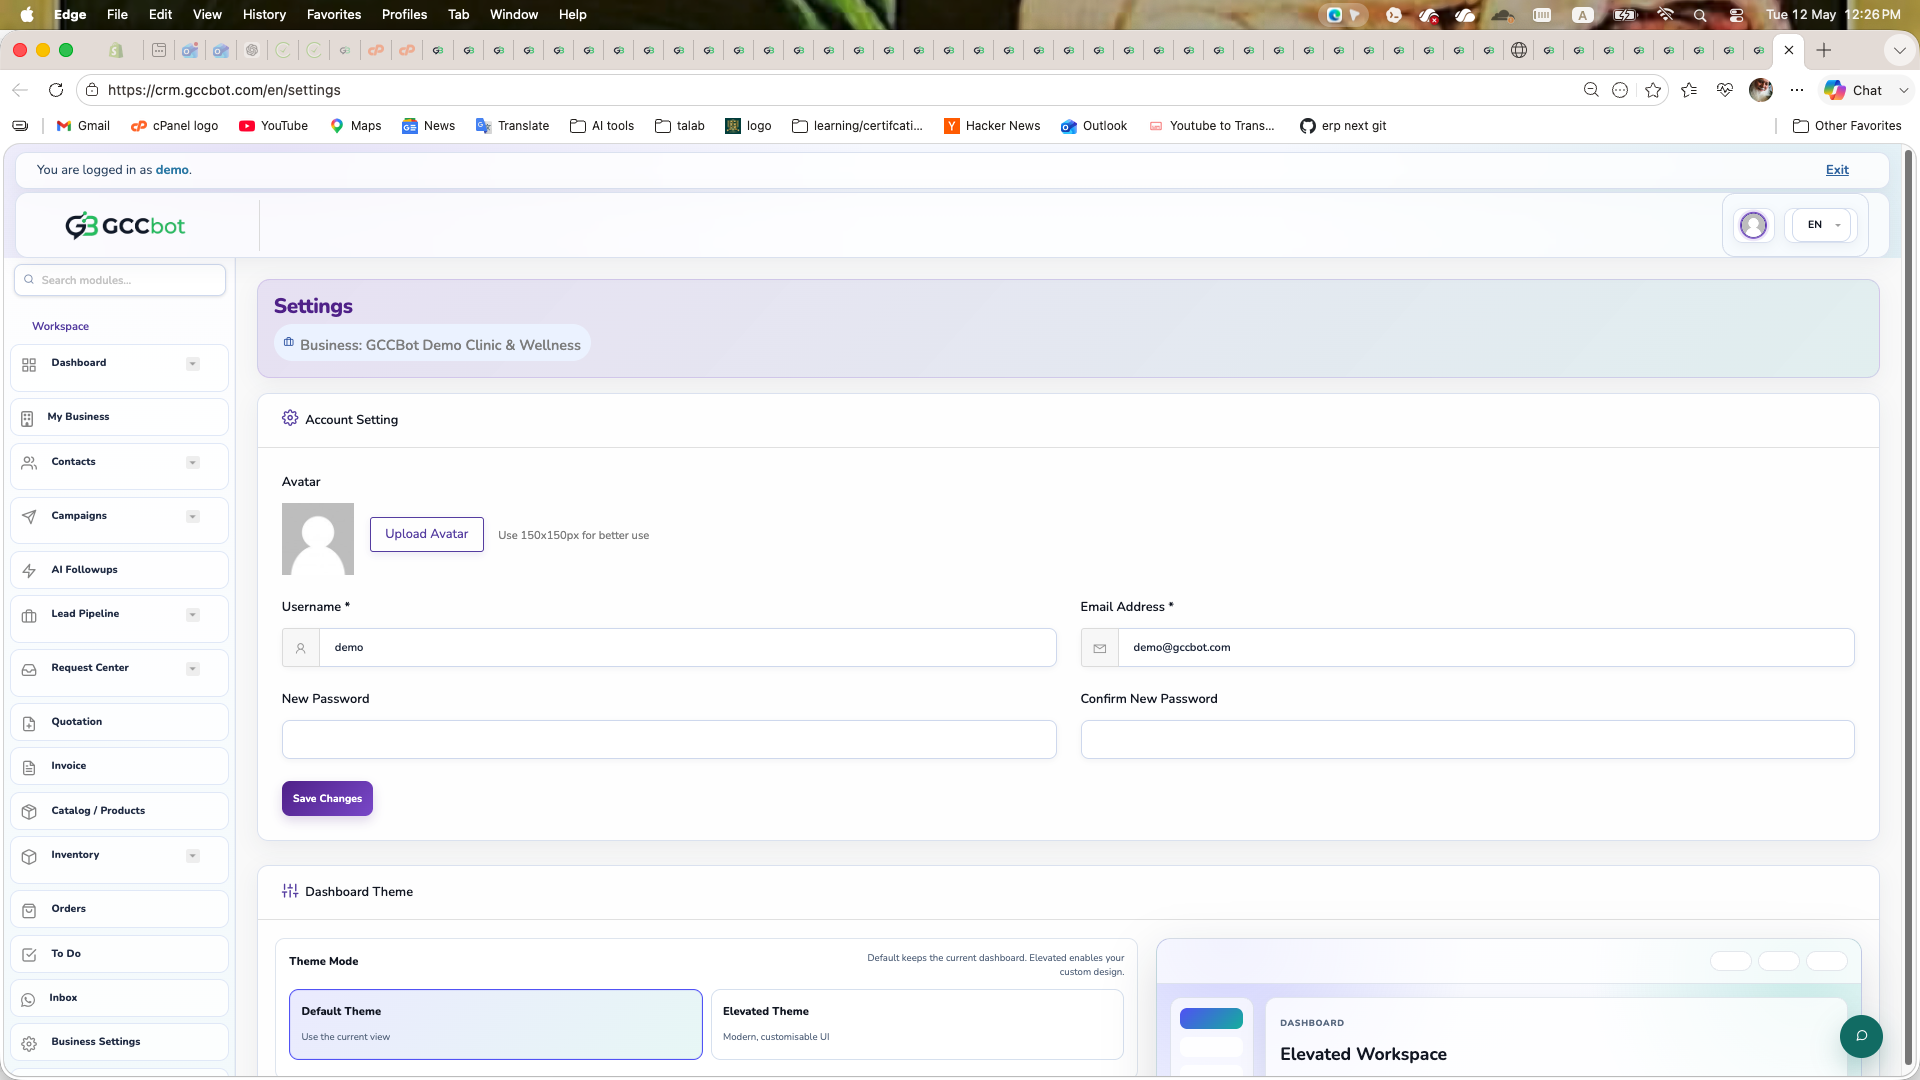Expand the Contacts sidebar dropdown arrow
The height and width of the screenshot is (1080, 1920).
(193, 463)
